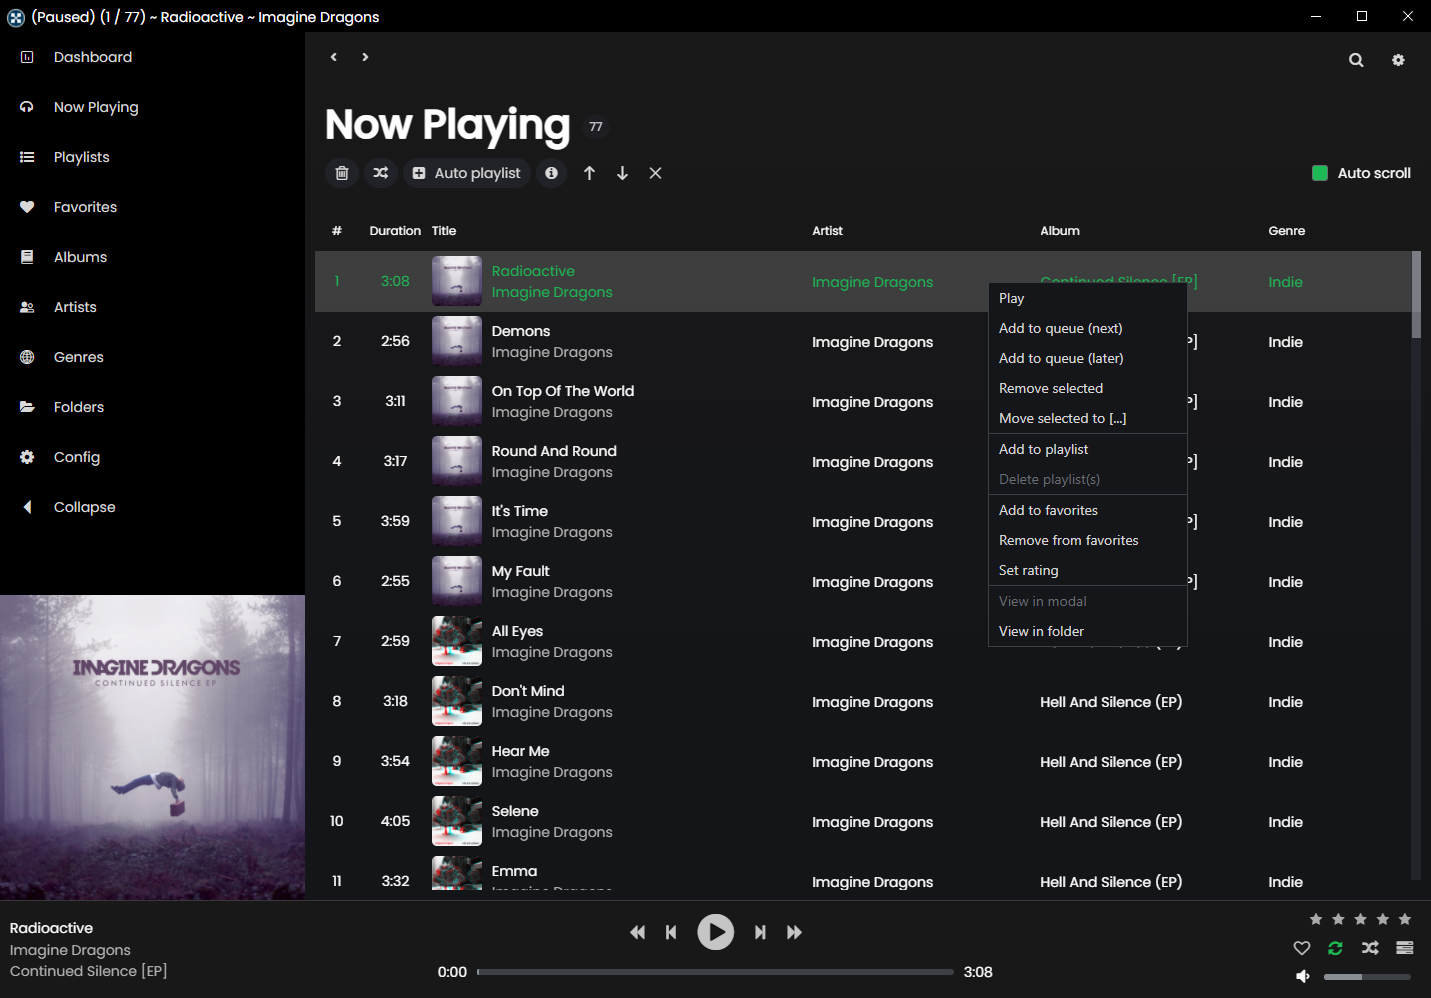Navigate back with the left chevron
Viewport: 1431px width, 998px height.
point(334,57)
